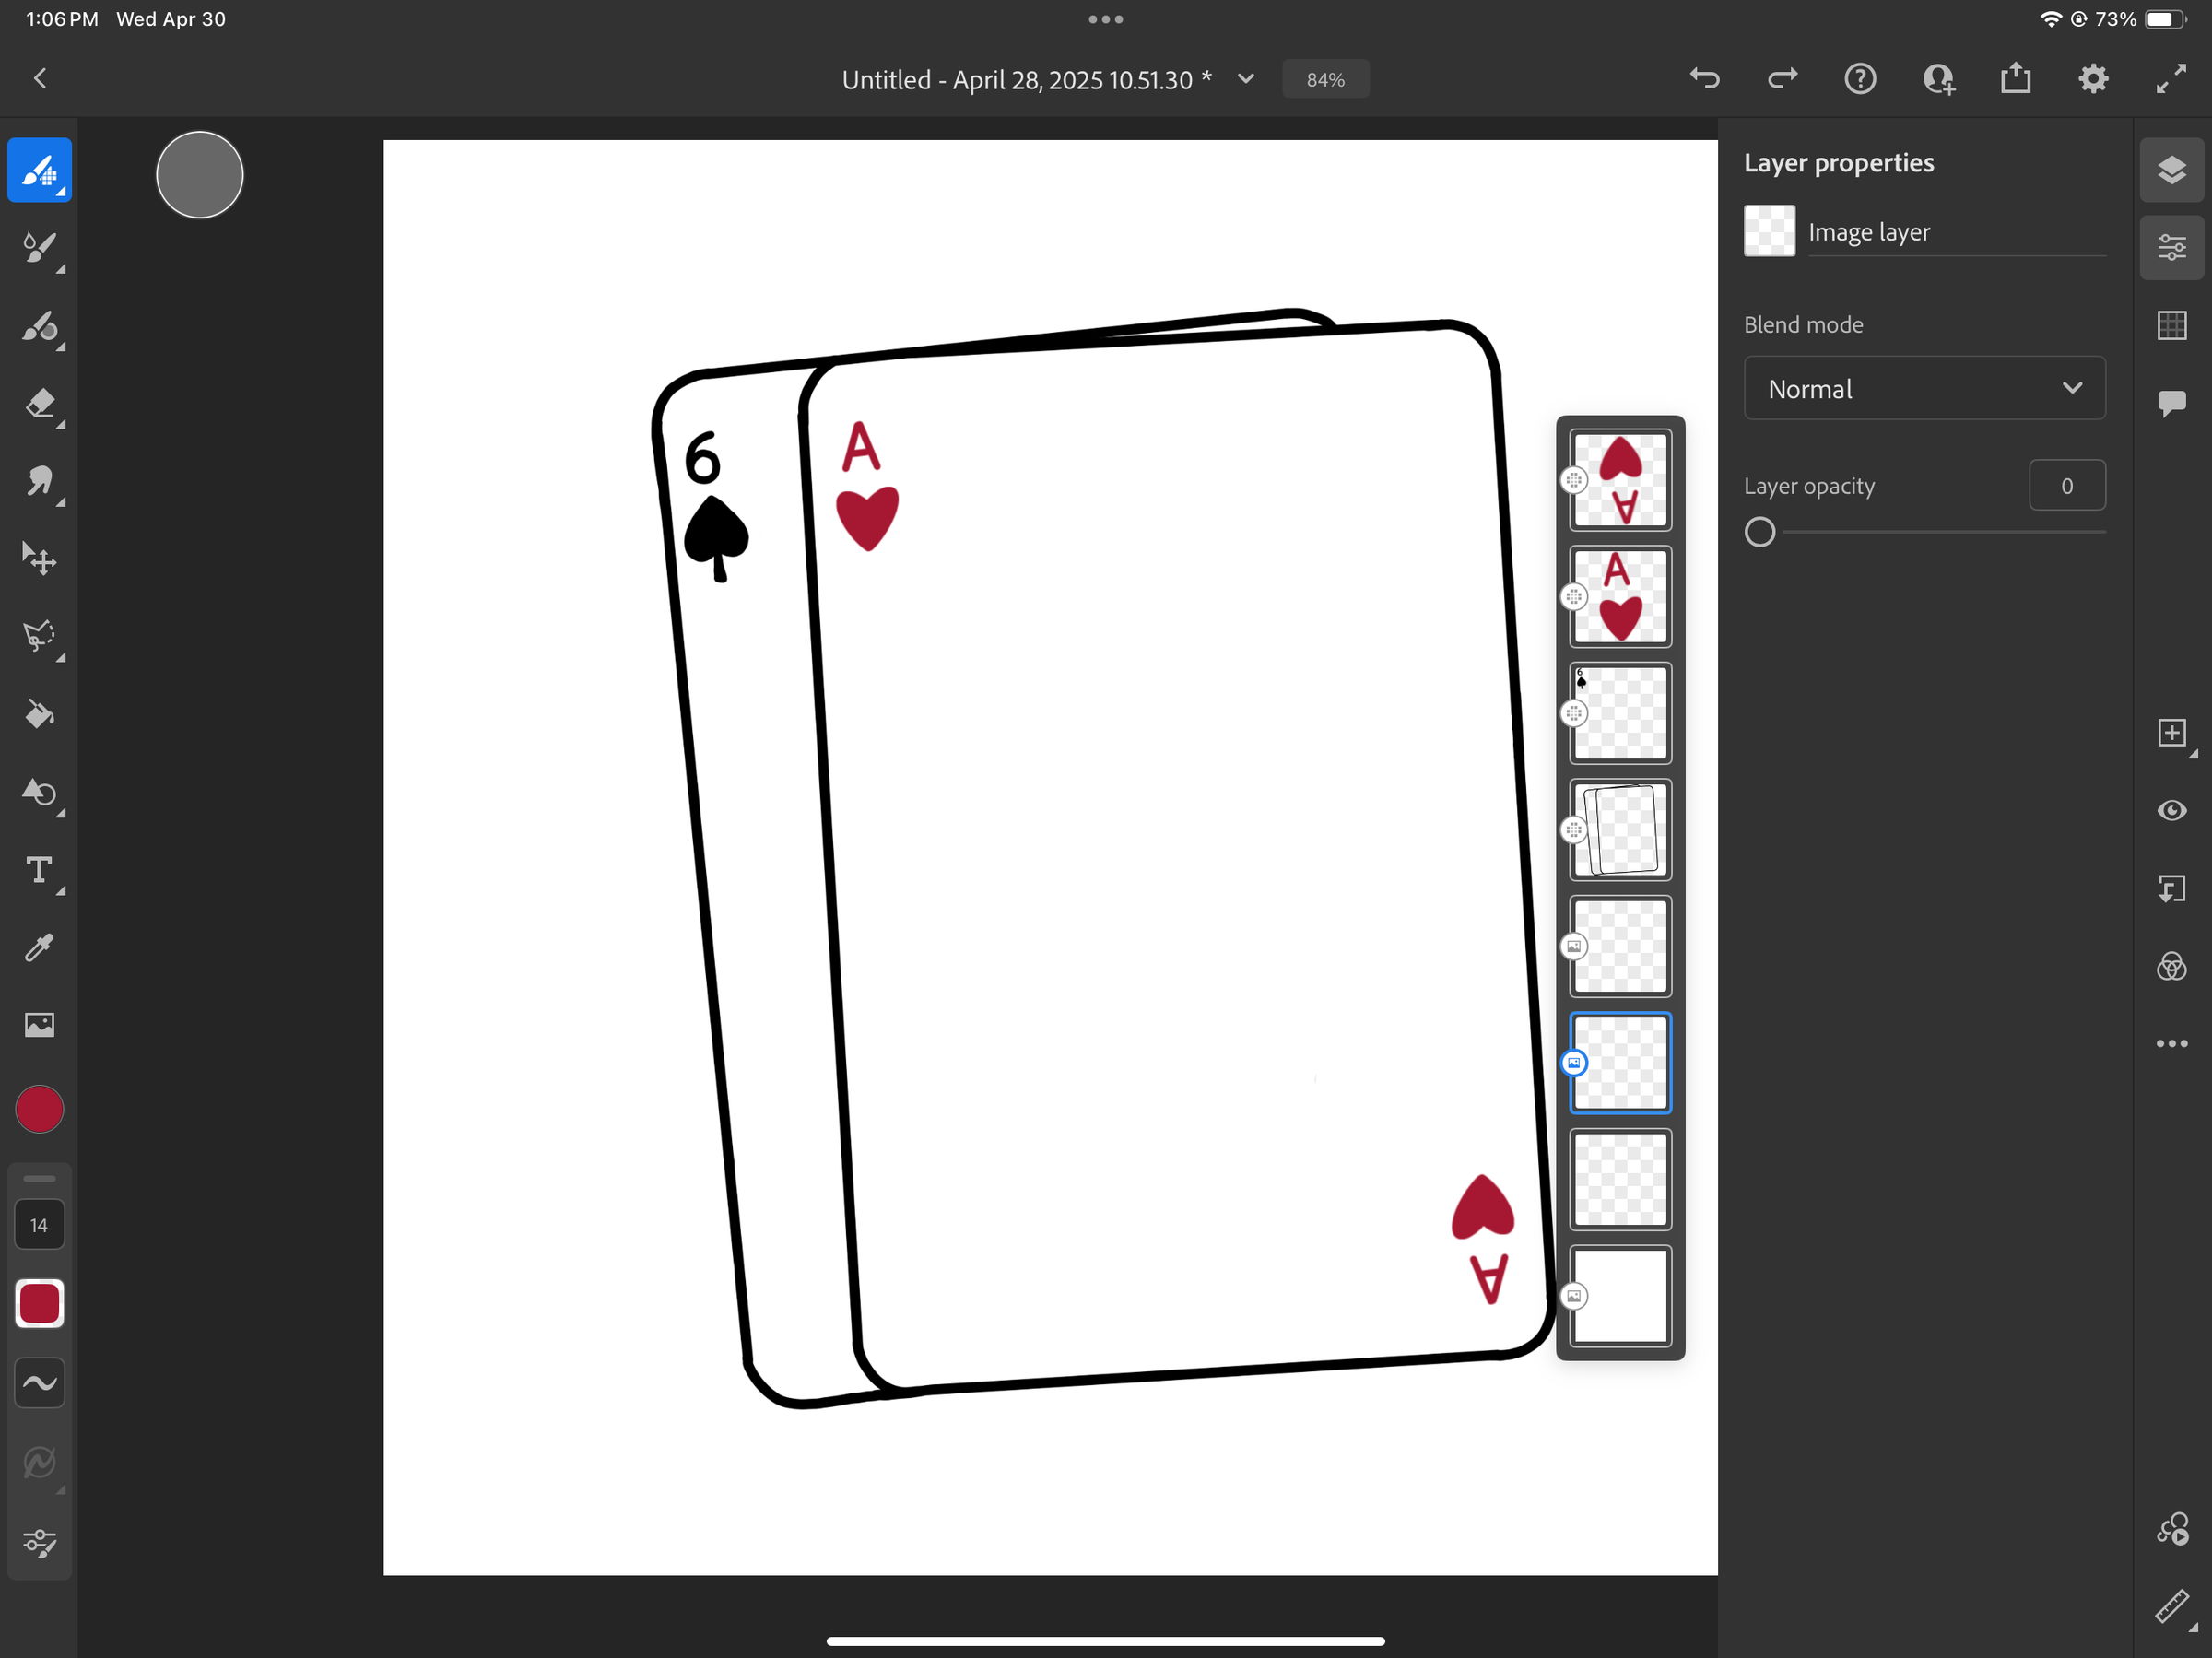Select the card outlines layer
2212x1658 pixels.
point(1620,830)
